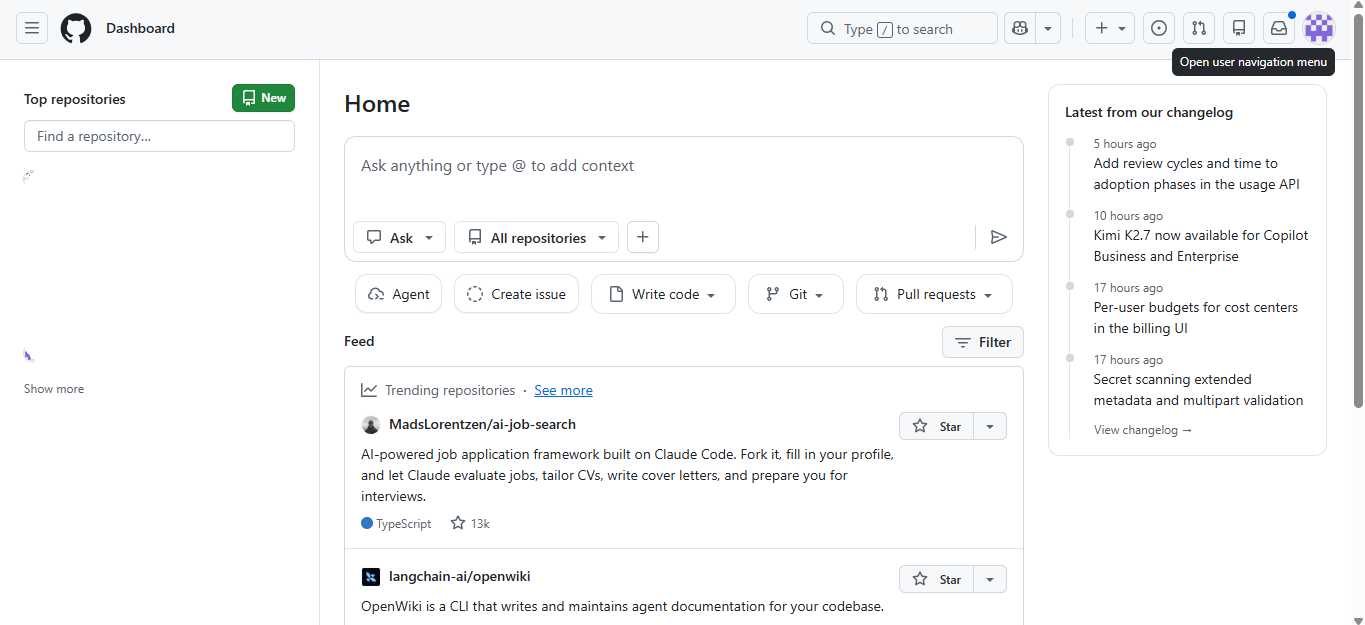The image size is (1365, 625).
Task: Click the Dashboard header title
Action: [140, 28]
